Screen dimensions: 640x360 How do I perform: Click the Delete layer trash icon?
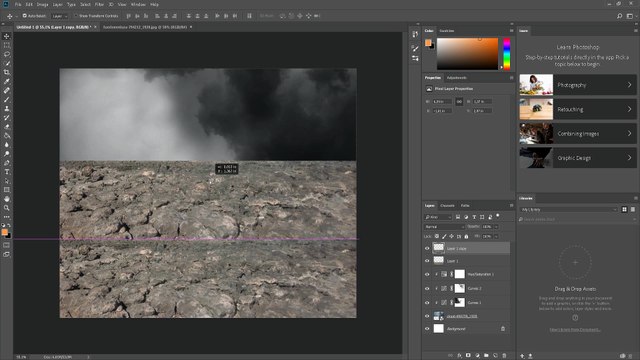pyautogui.click(x=504, y=356)
